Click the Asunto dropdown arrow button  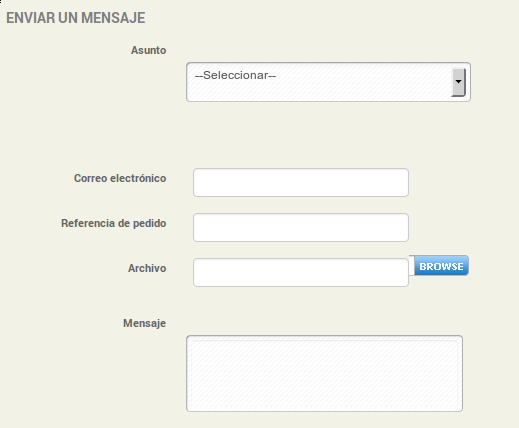(x=458, y=82)
